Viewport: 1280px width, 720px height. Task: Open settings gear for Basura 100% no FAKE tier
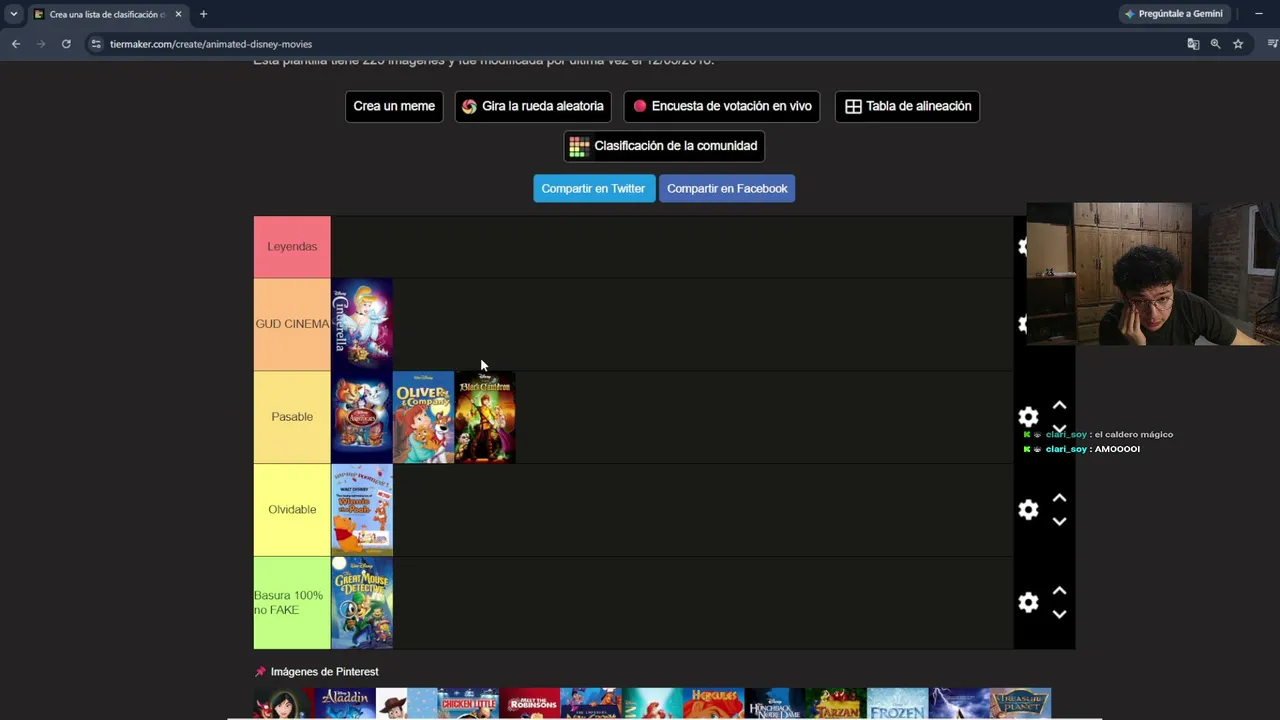(x=1028, y=602)
